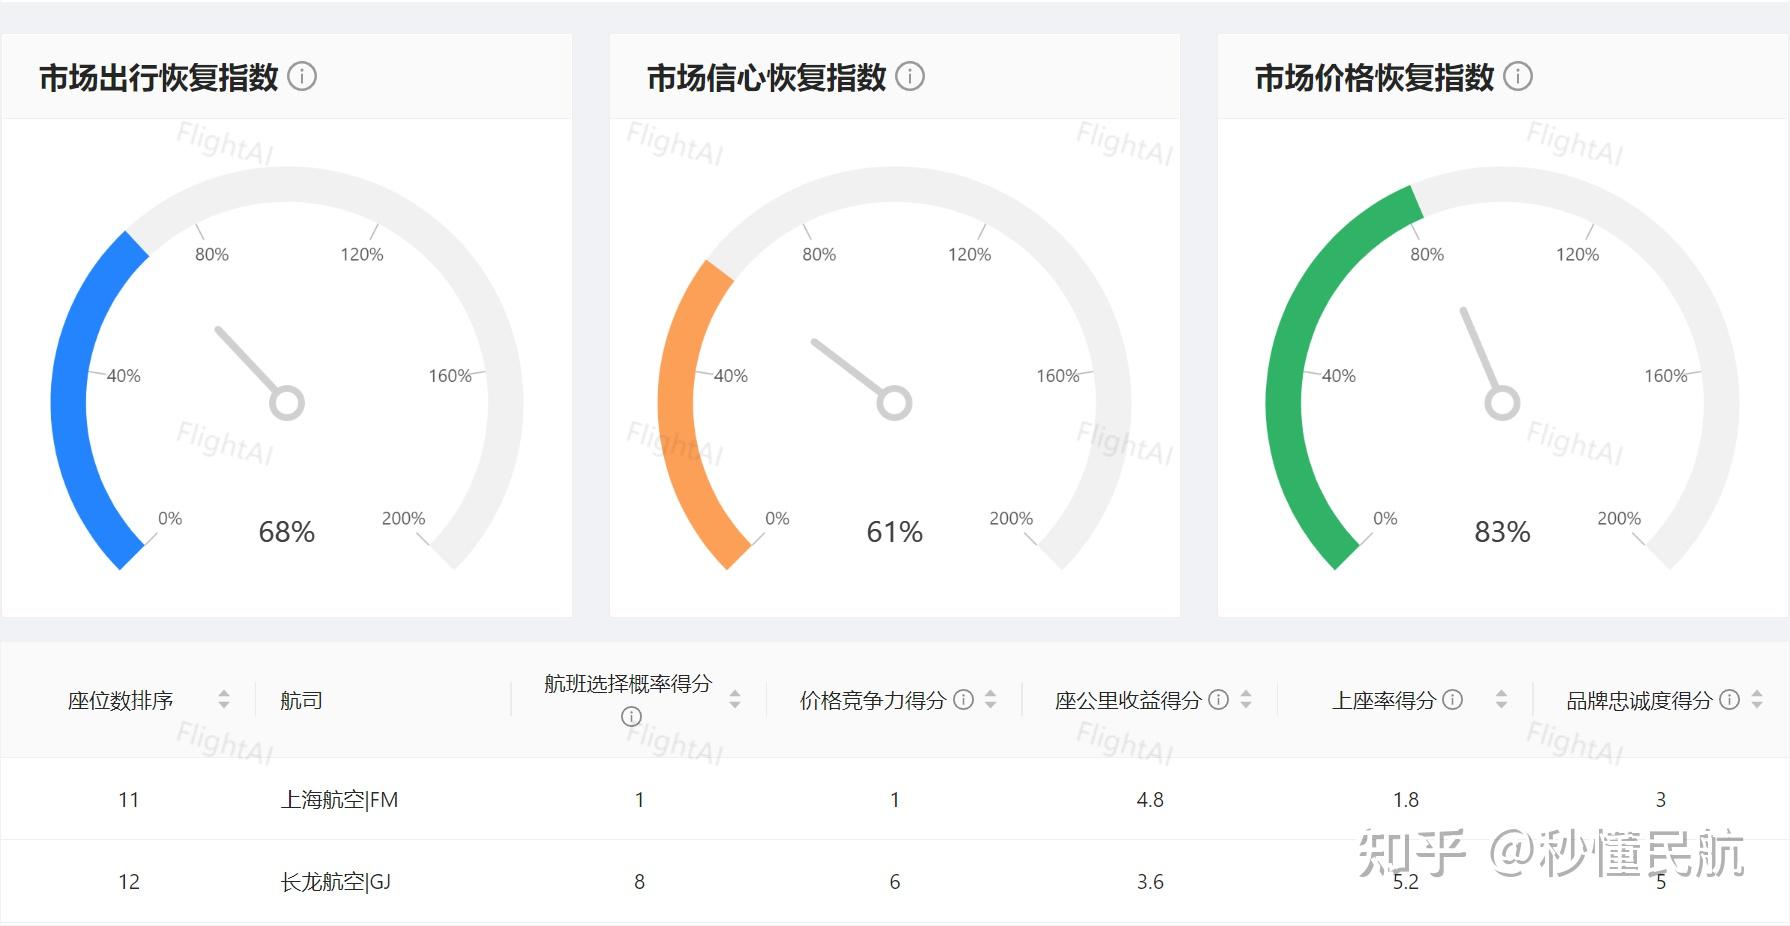Click the 价格竞争力得分 column header text

873,701
